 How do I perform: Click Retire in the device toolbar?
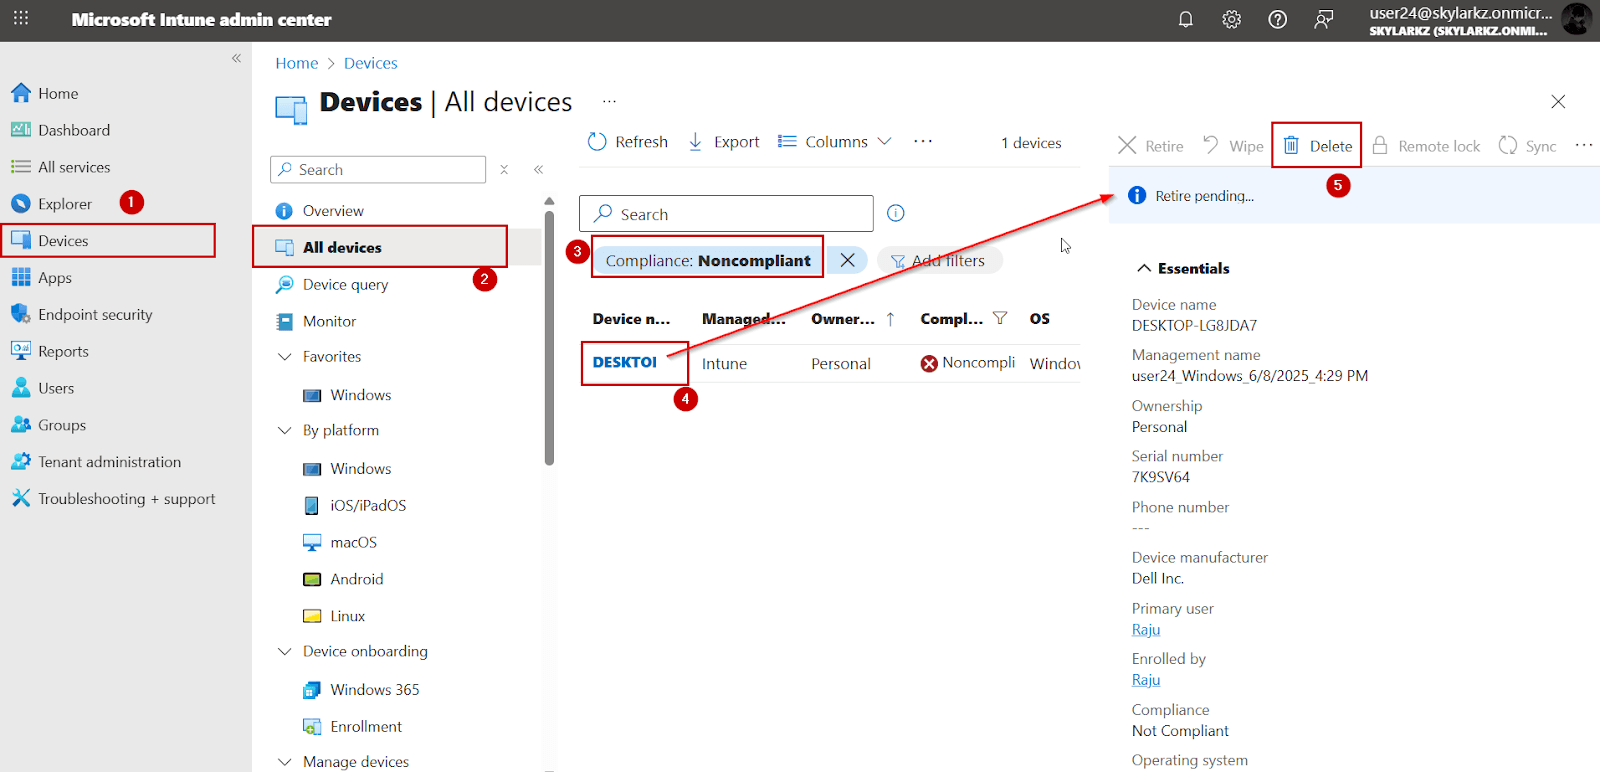tap(1150, 146)
